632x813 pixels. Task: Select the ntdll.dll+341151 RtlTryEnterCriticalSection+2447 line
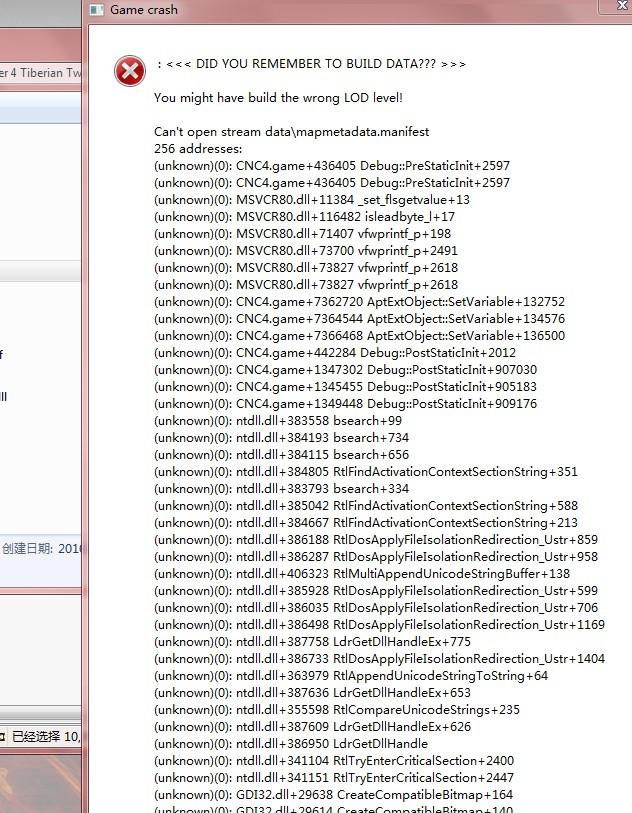(334, 778)
